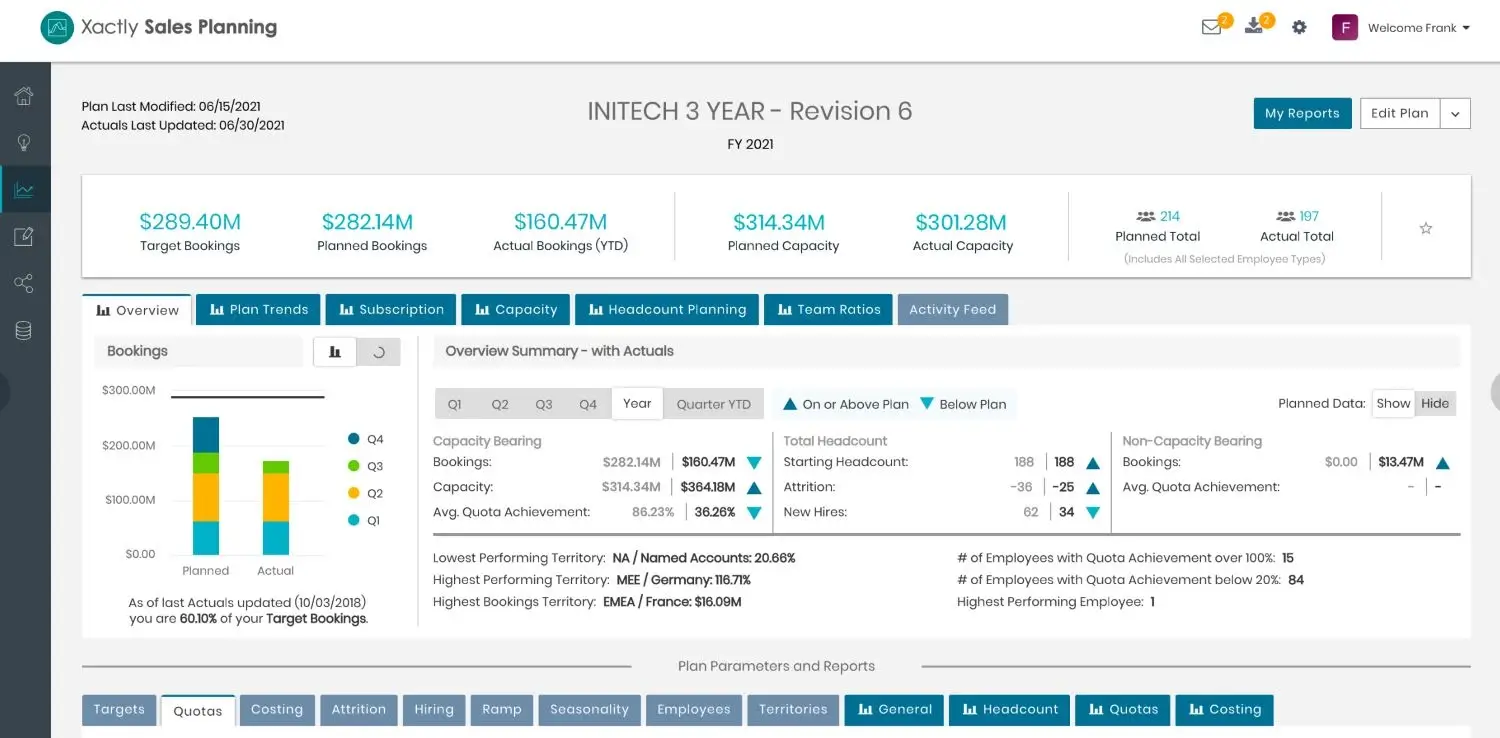
Task: Open the Welcome Frank user menu
Action: pos(1417,28)
